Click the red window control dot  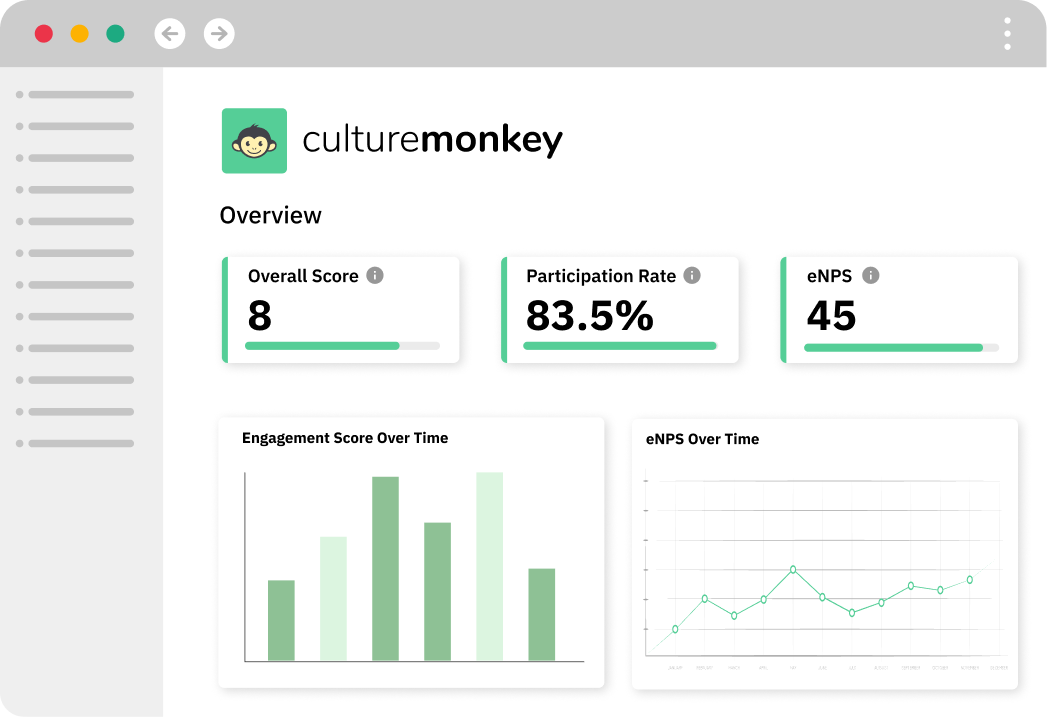[44, 33]
